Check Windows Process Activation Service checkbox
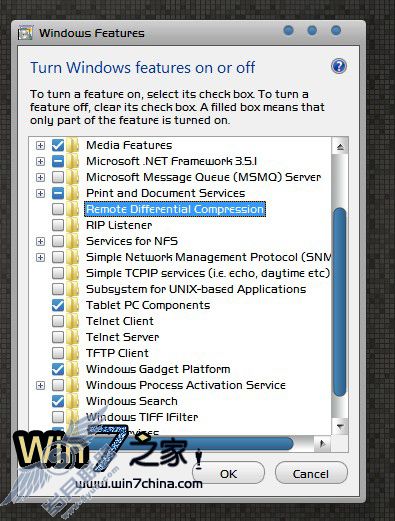Screen dimensions: 395x521 pos(58,385)
